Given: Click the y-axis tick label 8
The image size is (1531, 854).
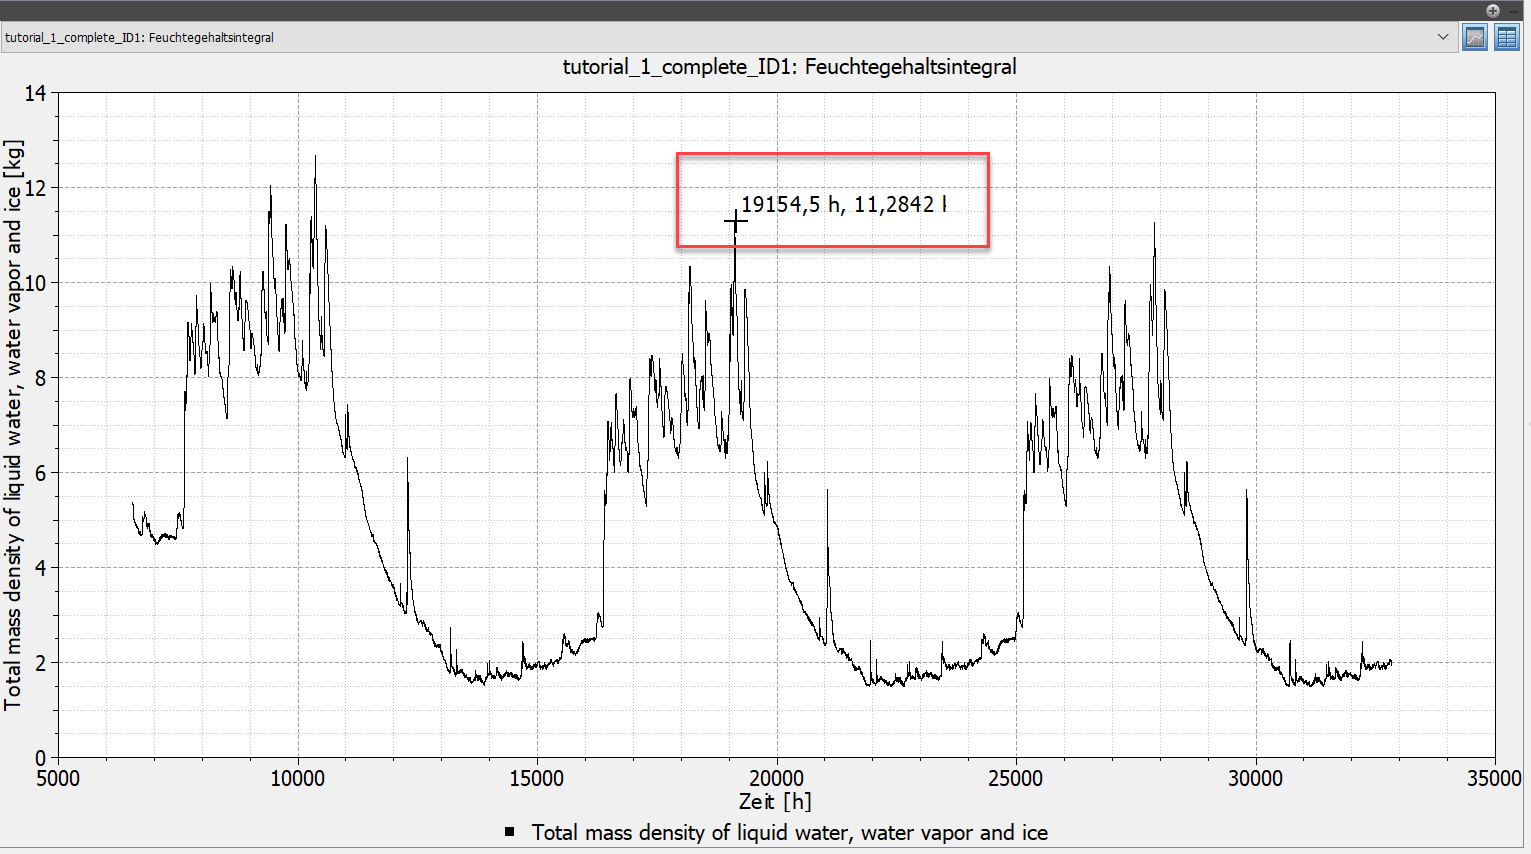Looking at the screenshot, I should pyautogui.click(x=41, y=378).
